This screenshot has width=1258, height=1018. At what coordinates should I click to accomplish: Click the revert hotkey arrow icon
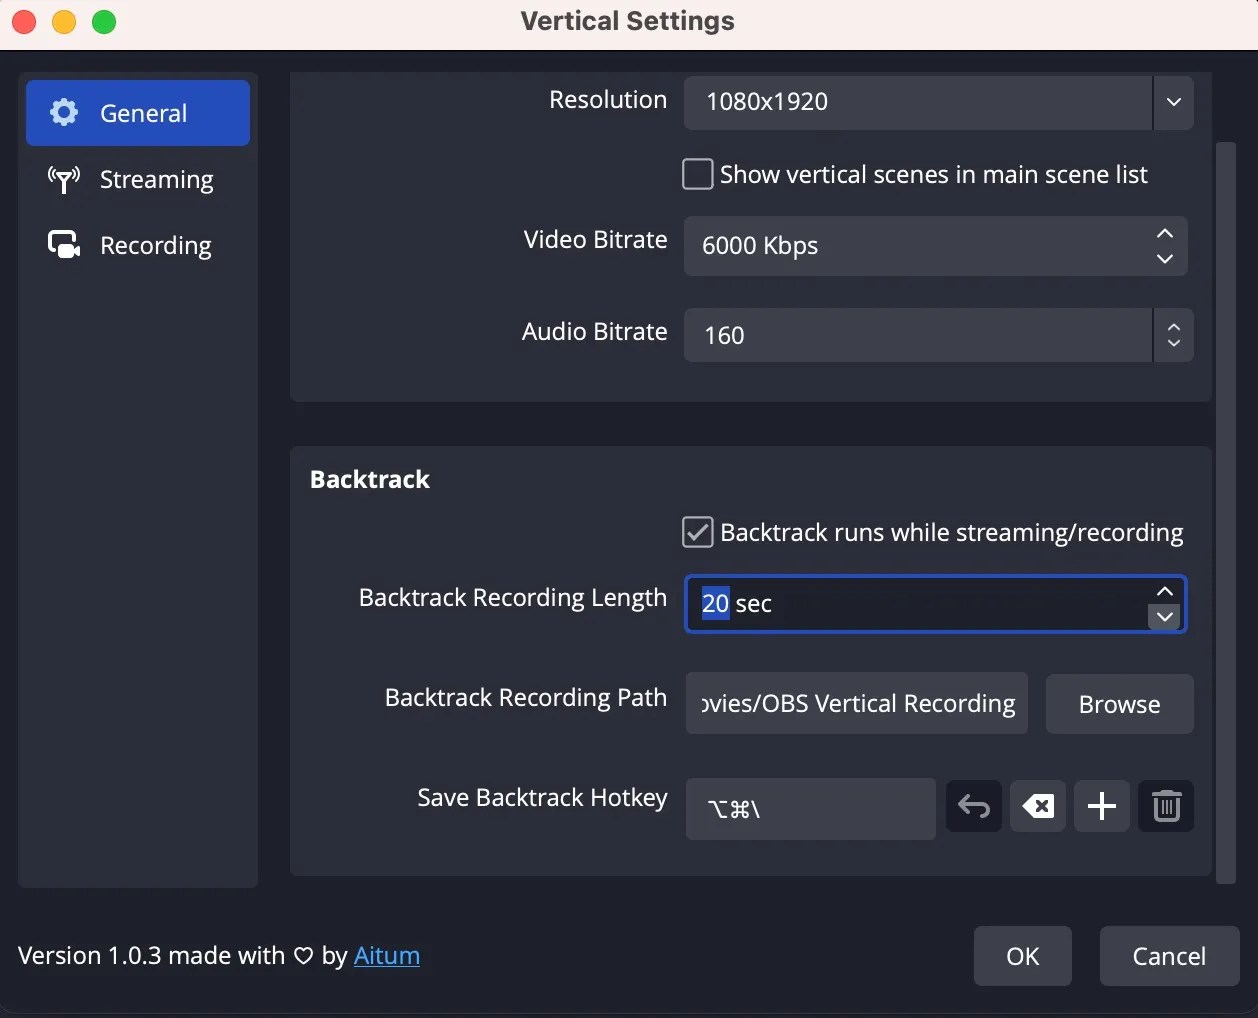(972, 806)
